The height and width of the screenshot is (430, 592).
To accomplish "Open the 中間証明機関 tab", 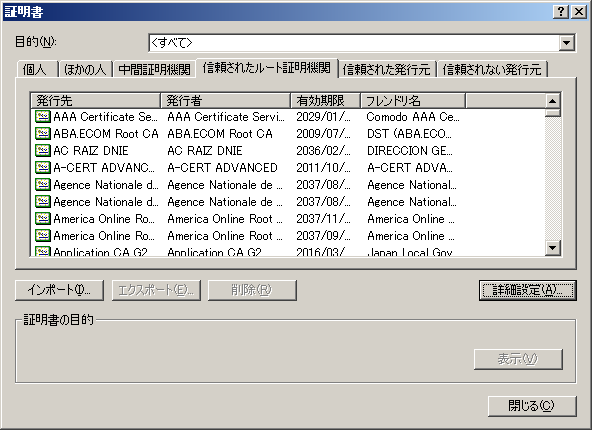I will point(154,69).
